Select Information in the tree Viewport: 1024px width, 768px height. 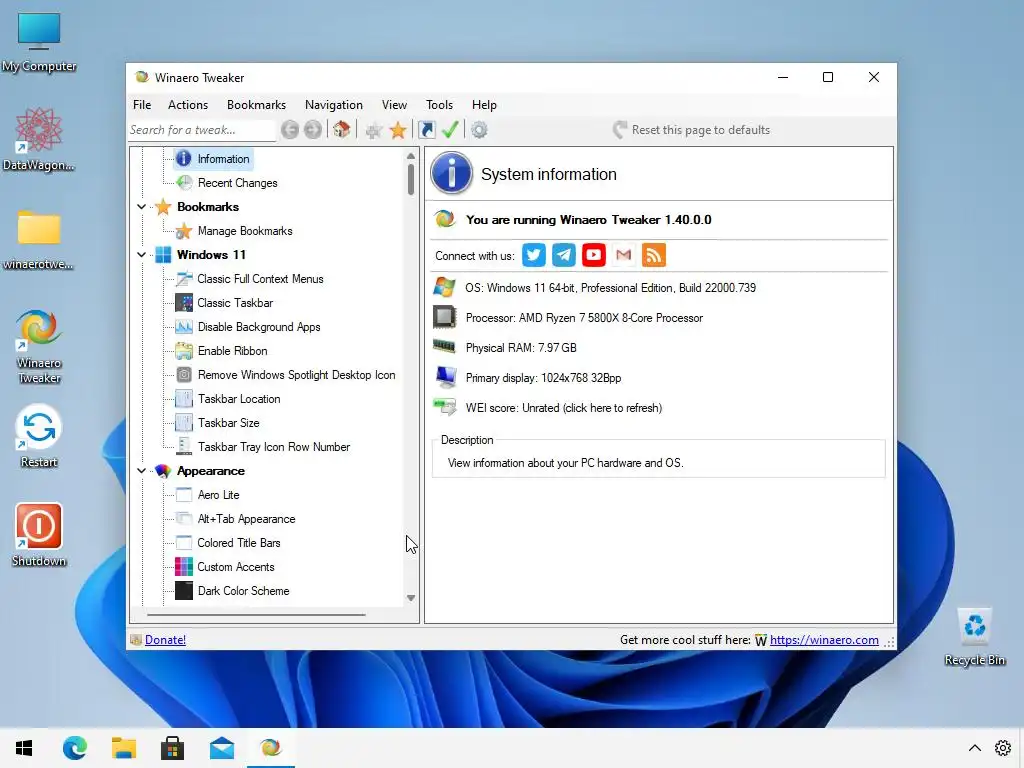tap(223, 159)
